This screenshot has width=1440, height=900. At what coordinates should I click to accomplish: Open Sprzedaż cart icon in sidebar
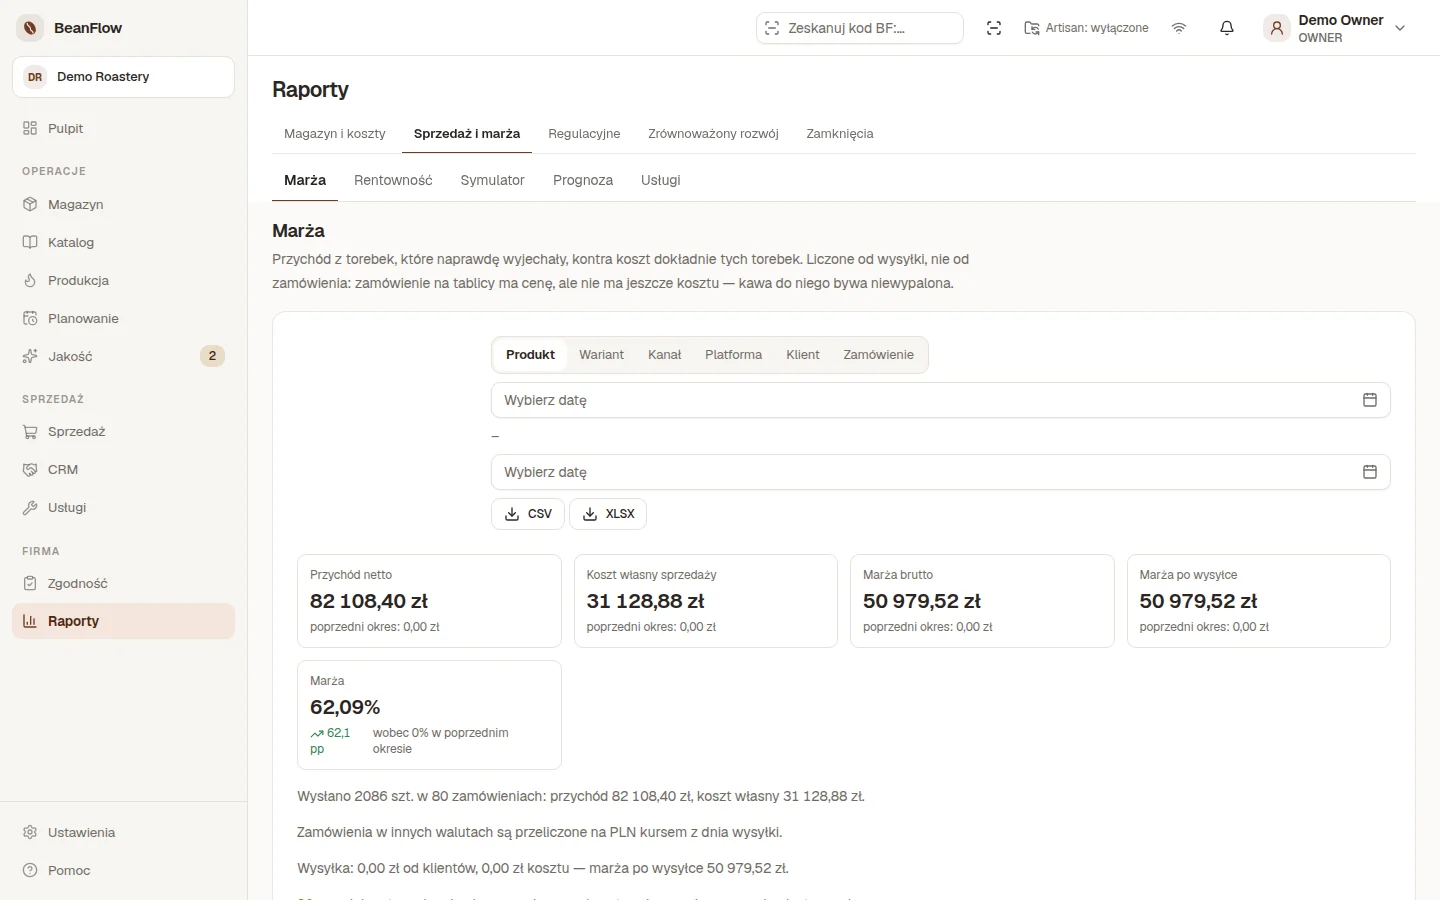30,432
